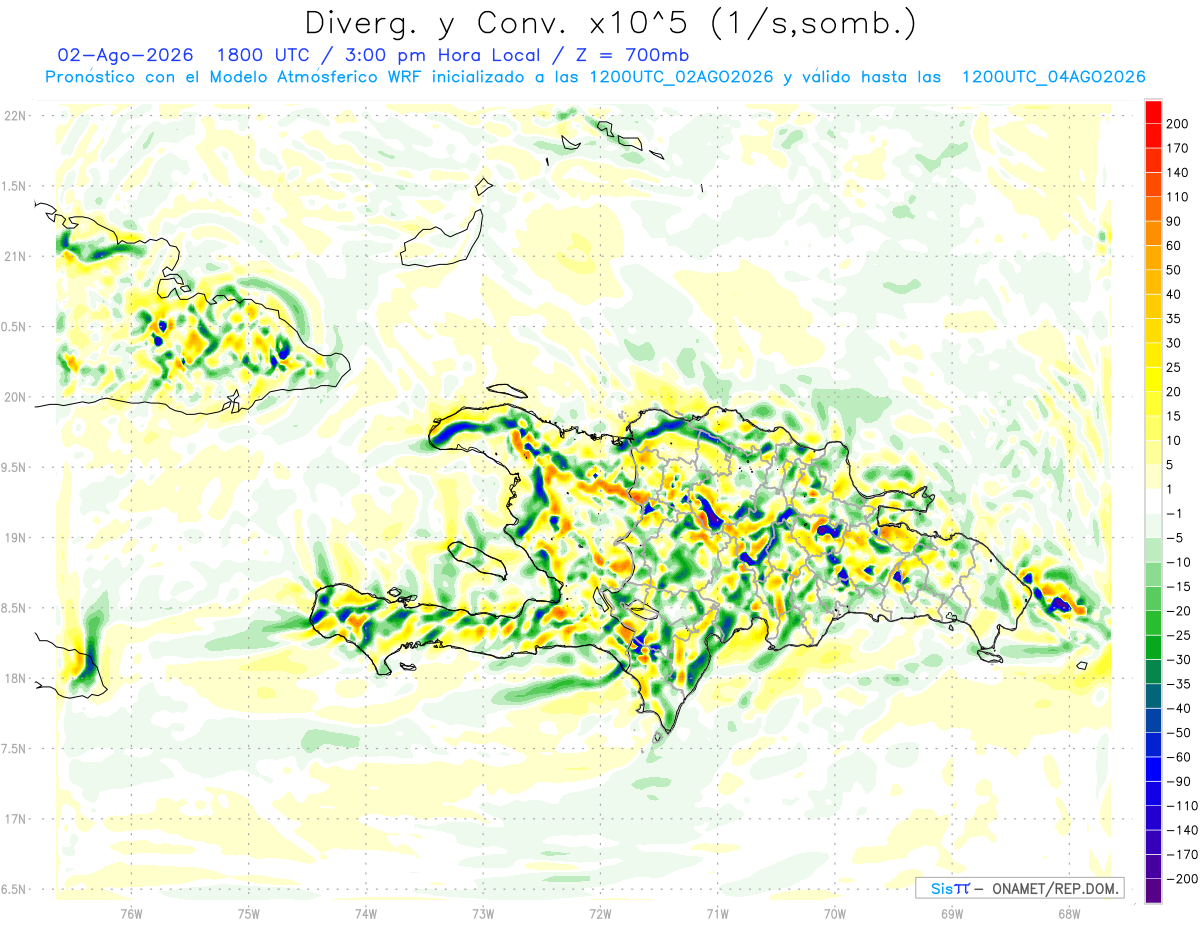Click the '17N' latitude label
The image size is (1200, 927).
point(14,819)
